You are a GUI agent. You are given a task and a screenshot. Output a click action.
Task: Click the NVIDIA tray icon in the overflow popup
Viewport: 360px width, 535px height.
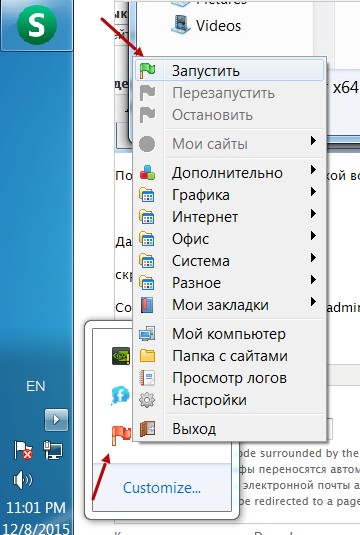click(x=121, y=356)
